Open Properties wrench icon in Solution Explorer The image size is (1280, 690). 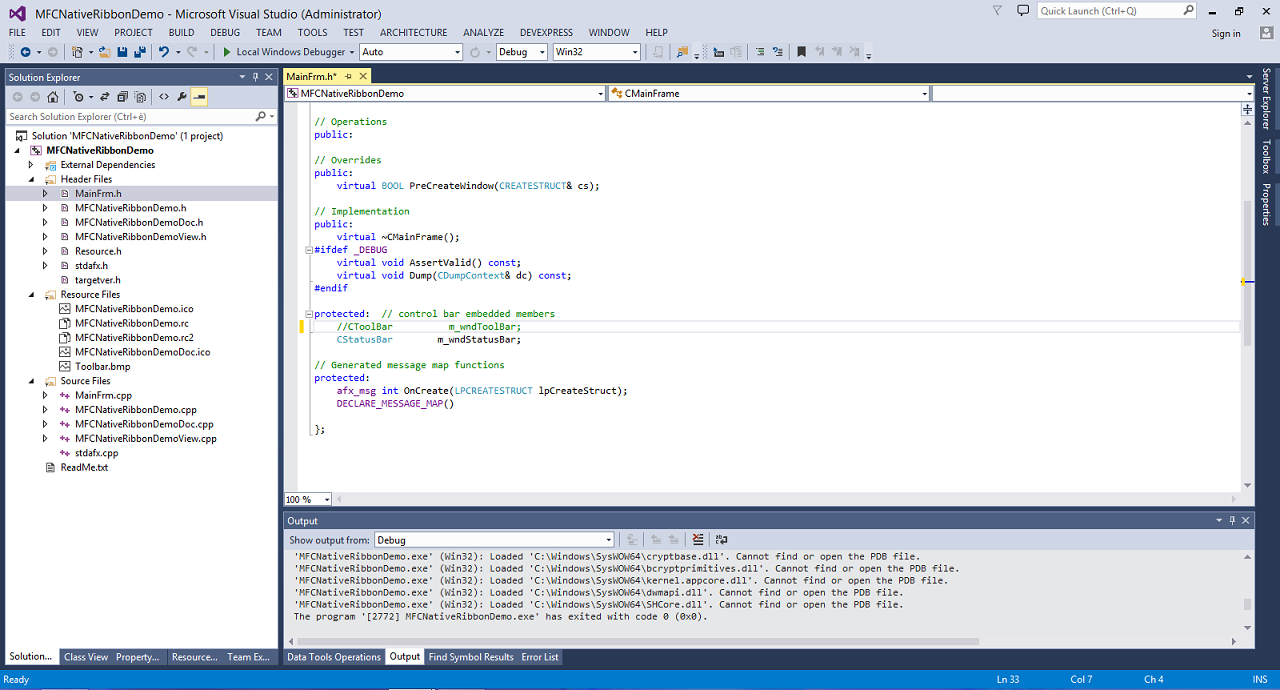(x=182, y=97)
